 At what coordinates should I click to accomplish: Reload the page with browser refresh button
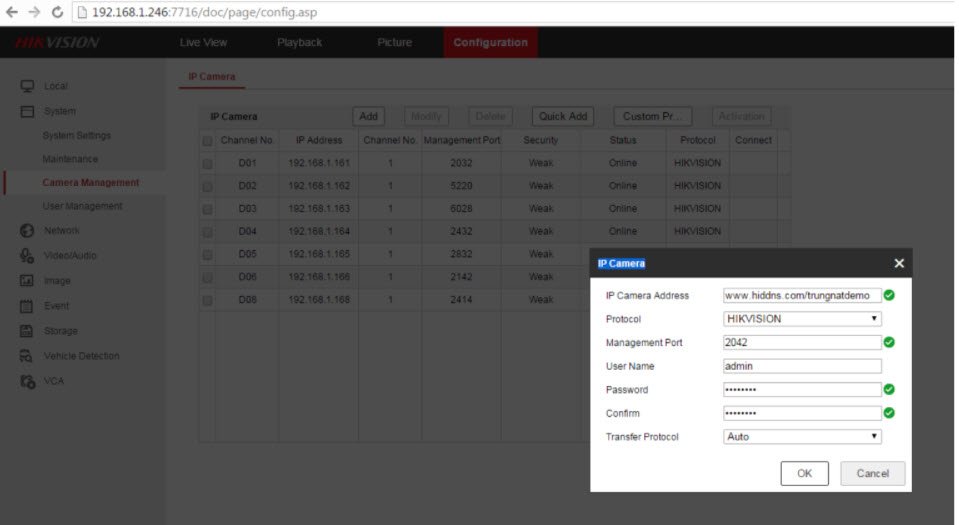point(59,12)
